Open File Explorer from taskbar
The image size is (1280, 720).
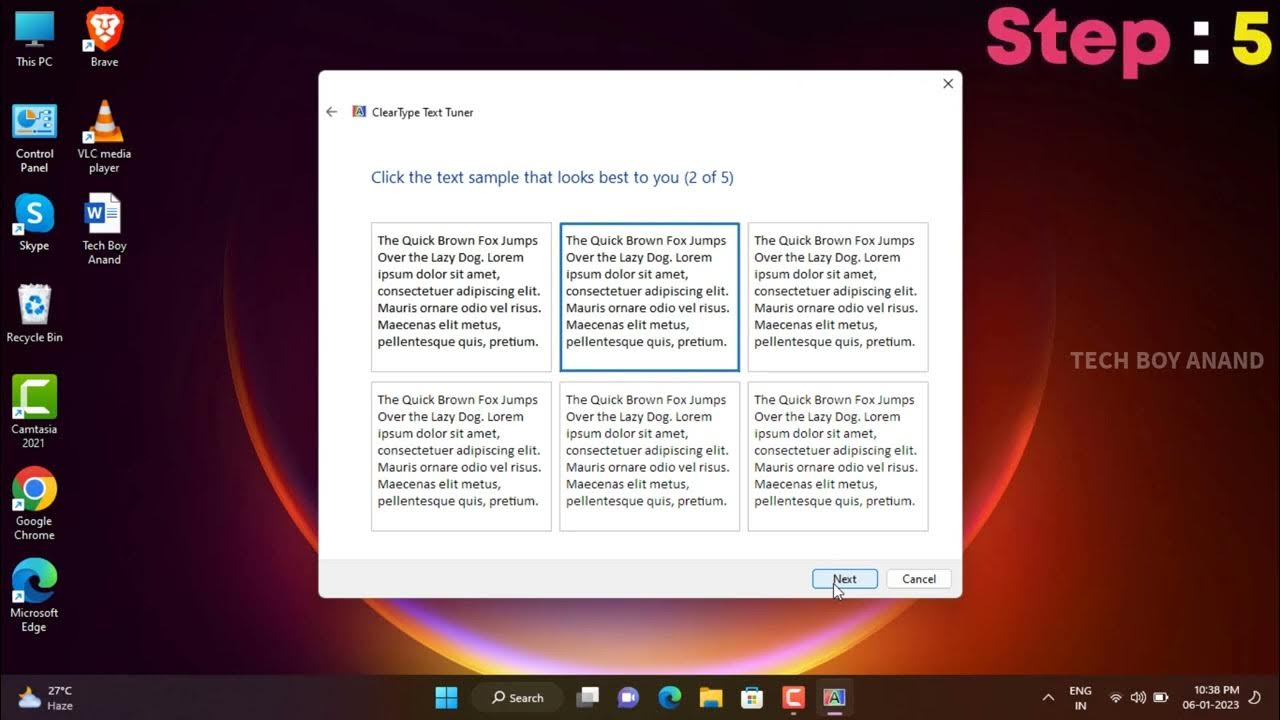[x=710, y=697]
